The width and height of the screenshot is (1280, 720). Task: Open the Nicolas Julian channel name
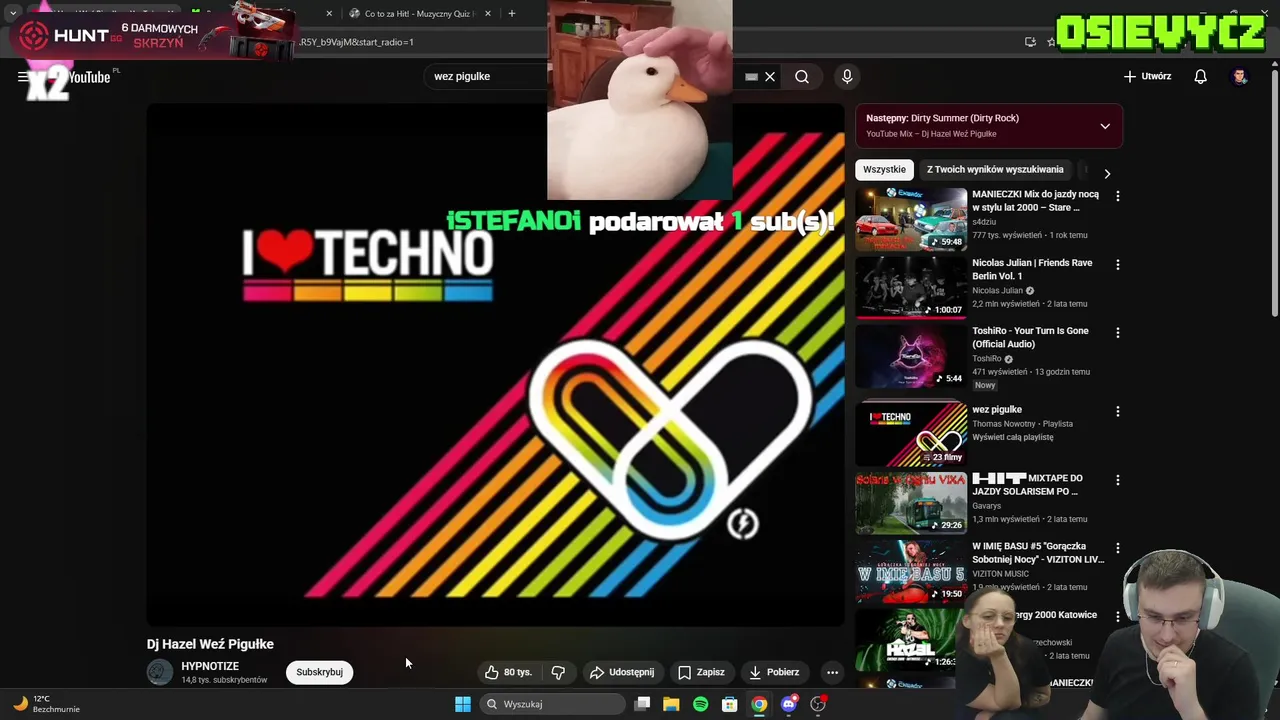(997, 290)
